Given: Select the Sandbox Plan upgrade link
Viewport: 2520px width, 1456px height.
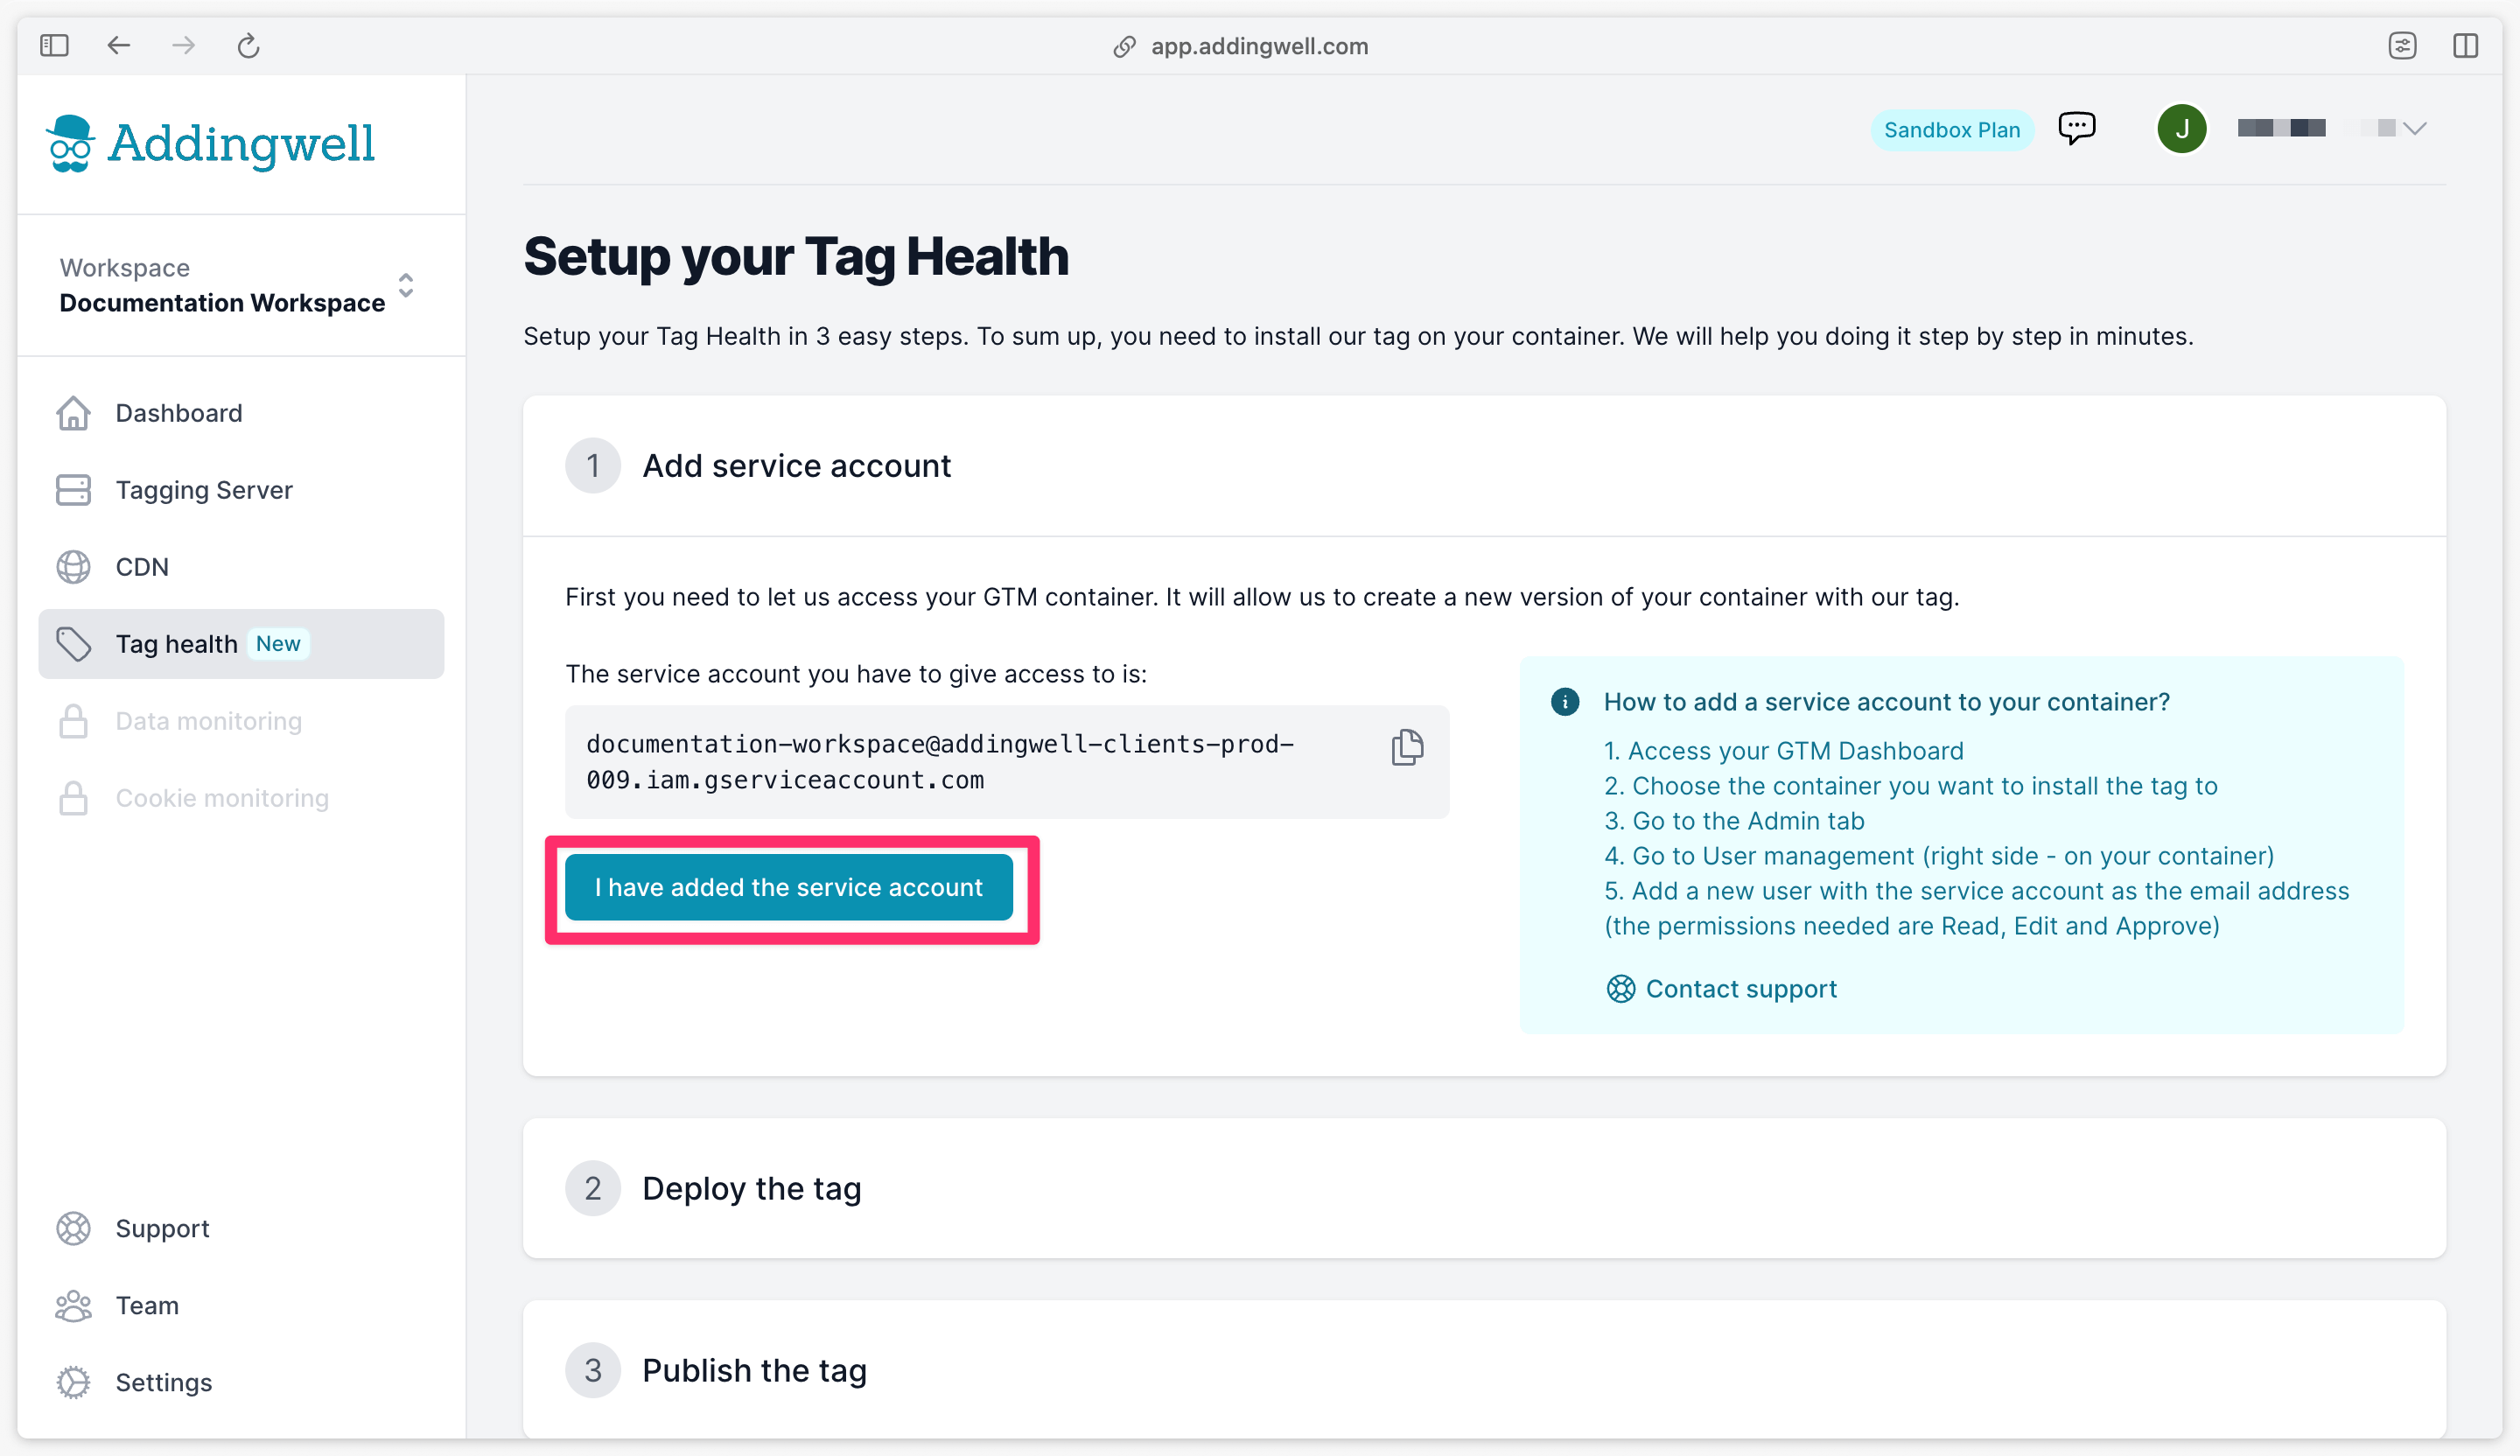Looking at the screenshot, I should point(1951,127).
